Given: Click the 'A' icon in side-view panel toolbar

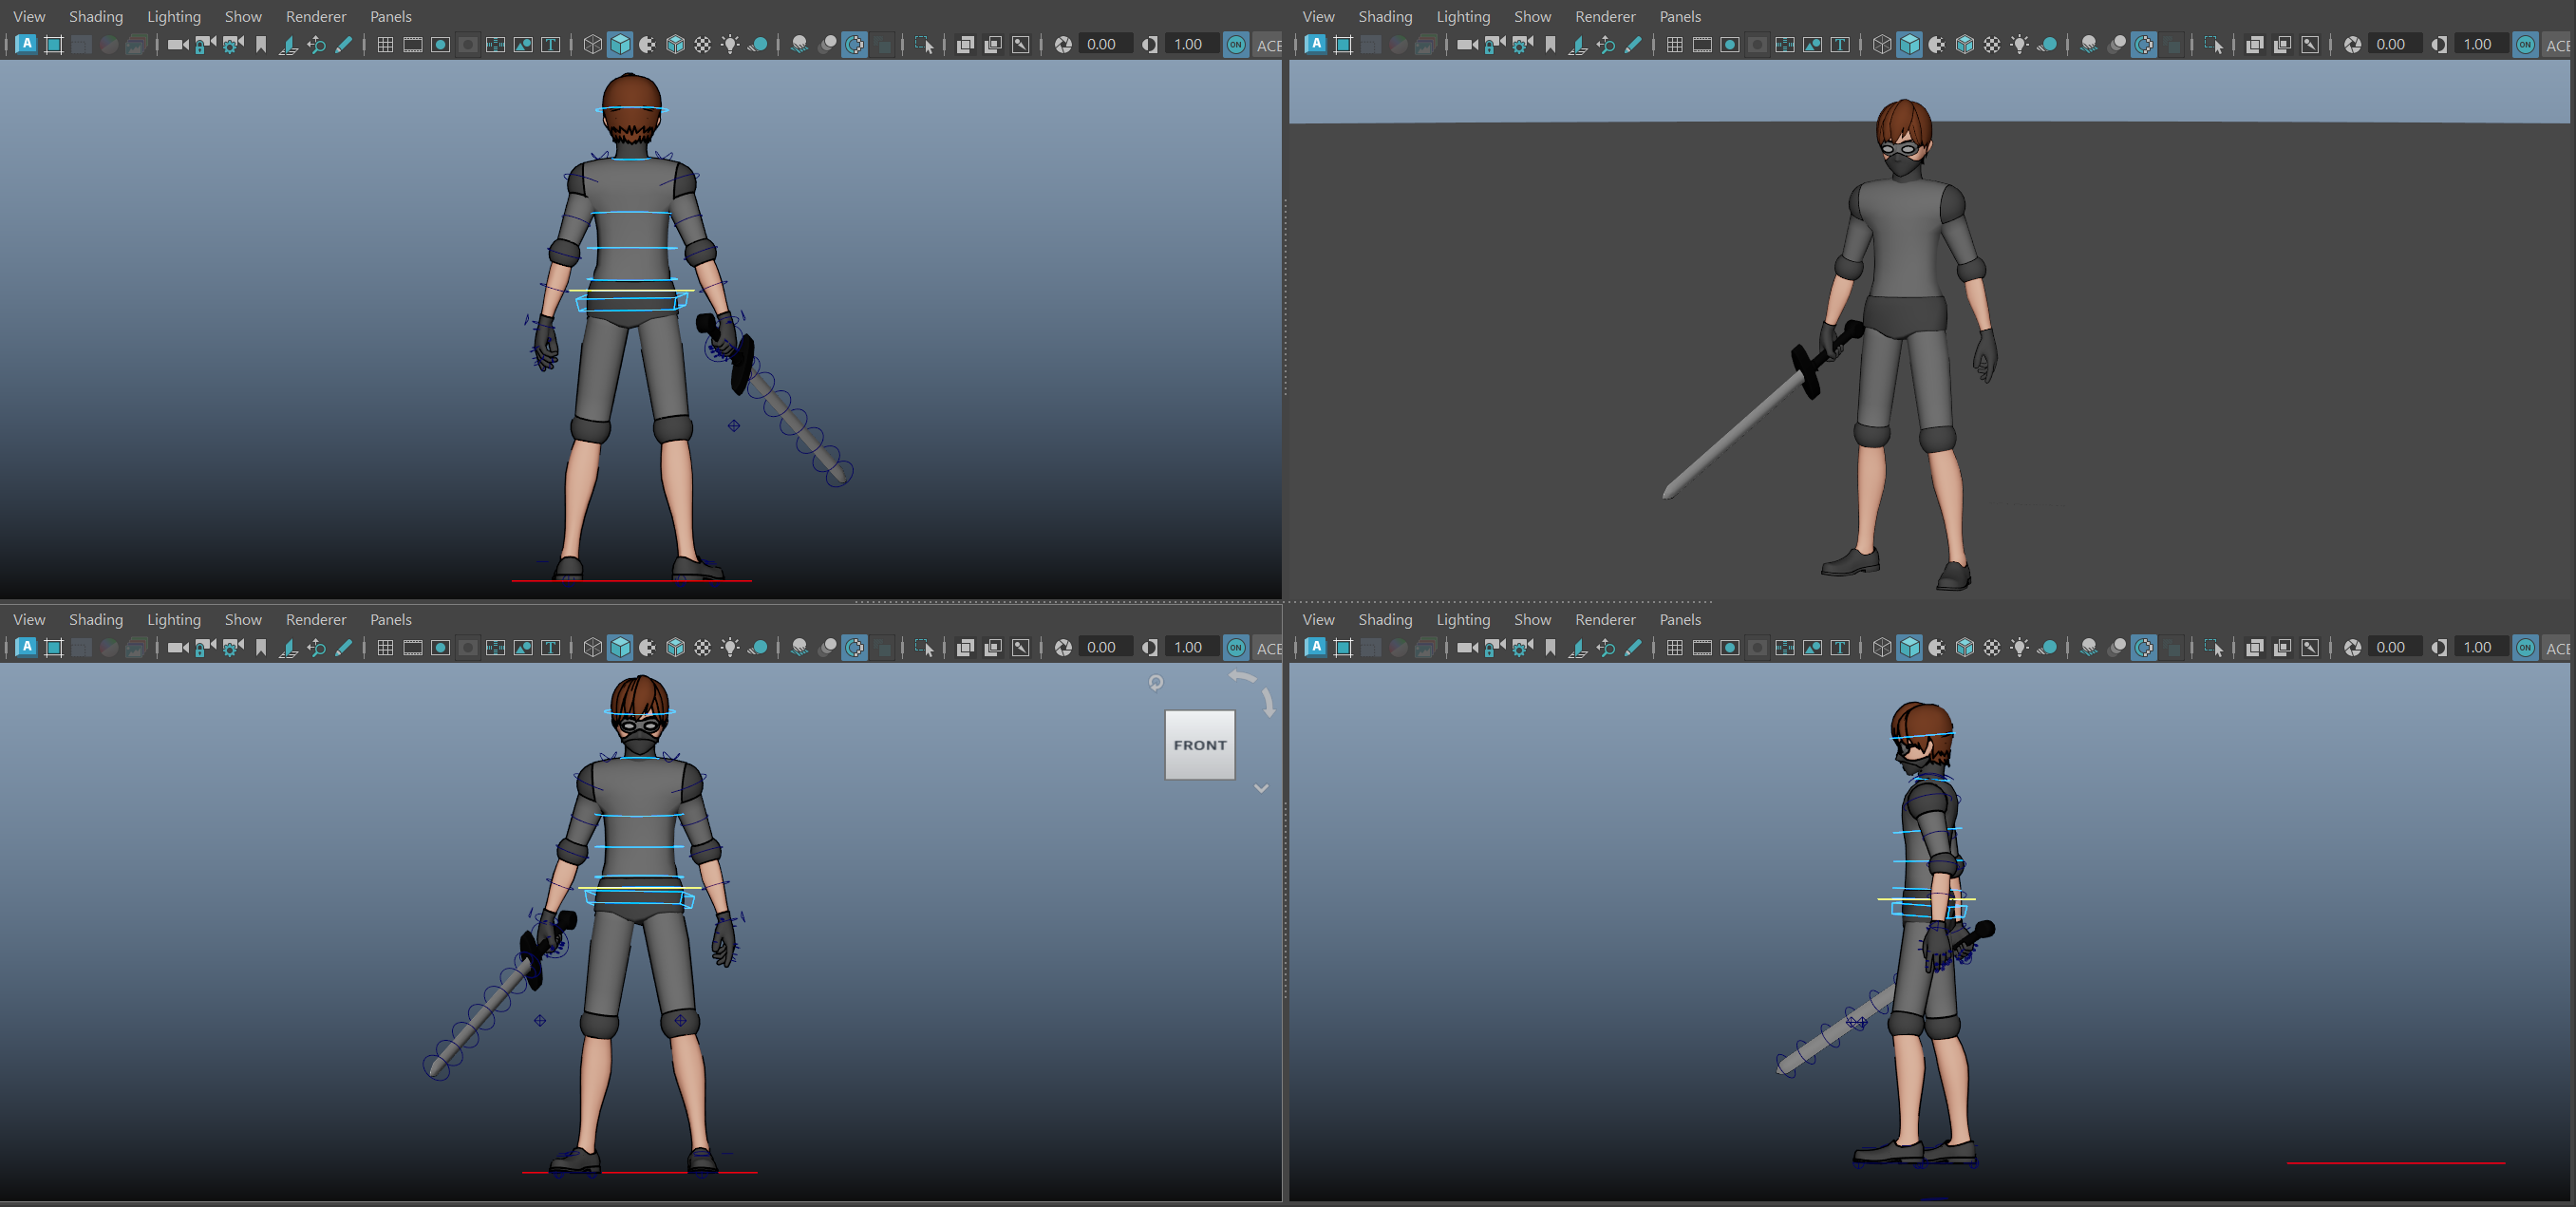Looking at the screenshot, I should (x=1316, y=647).
